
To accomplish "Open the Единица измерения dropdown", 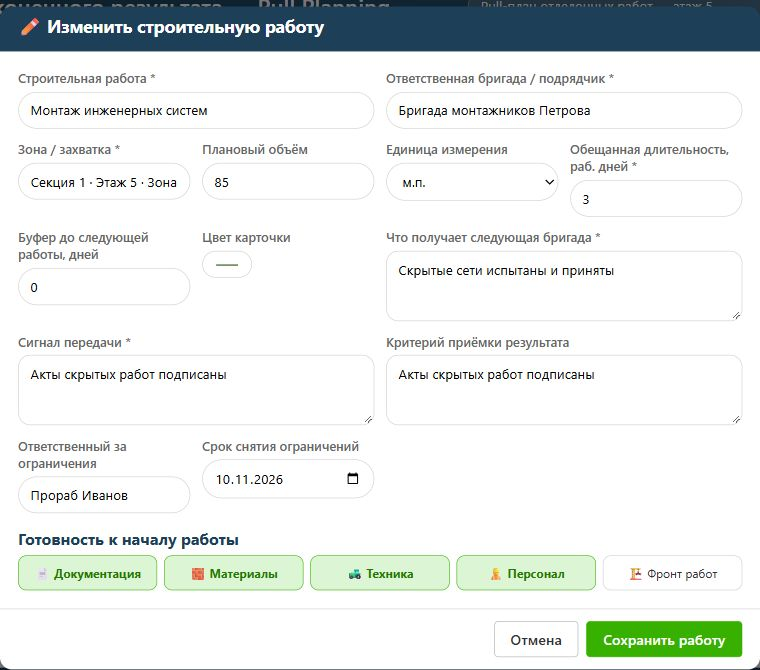I will [472, 182].
